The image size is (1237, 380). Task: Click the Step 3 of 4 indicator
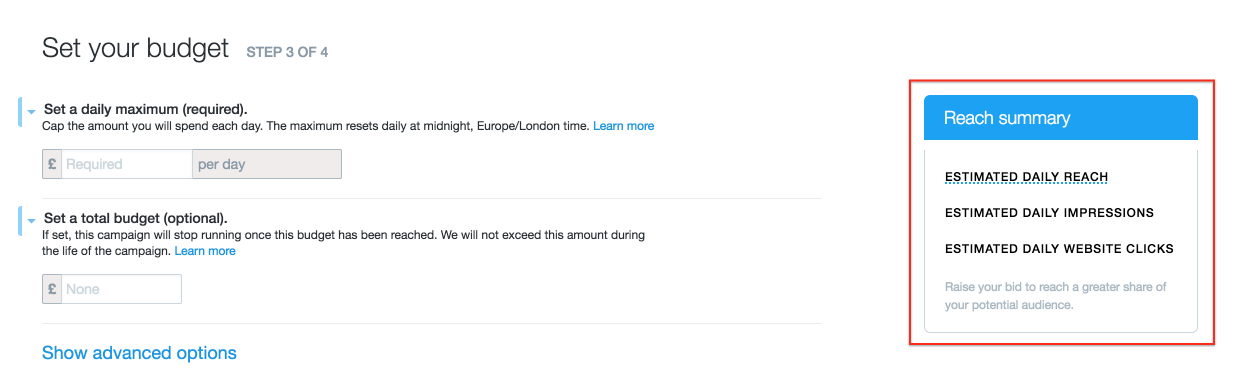tap(287, 52)
